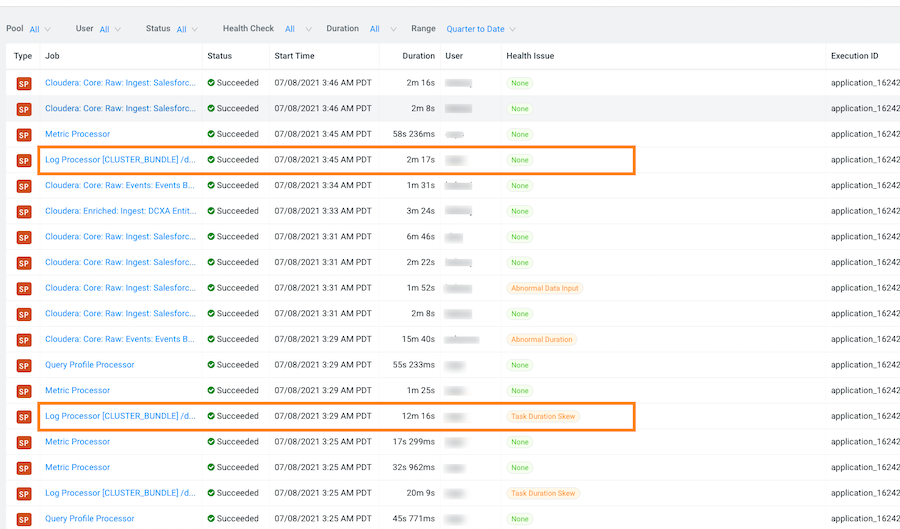Click the SP icon beside the 58s Metric Processor job
The image size is (900, 529).
[23, 134]
